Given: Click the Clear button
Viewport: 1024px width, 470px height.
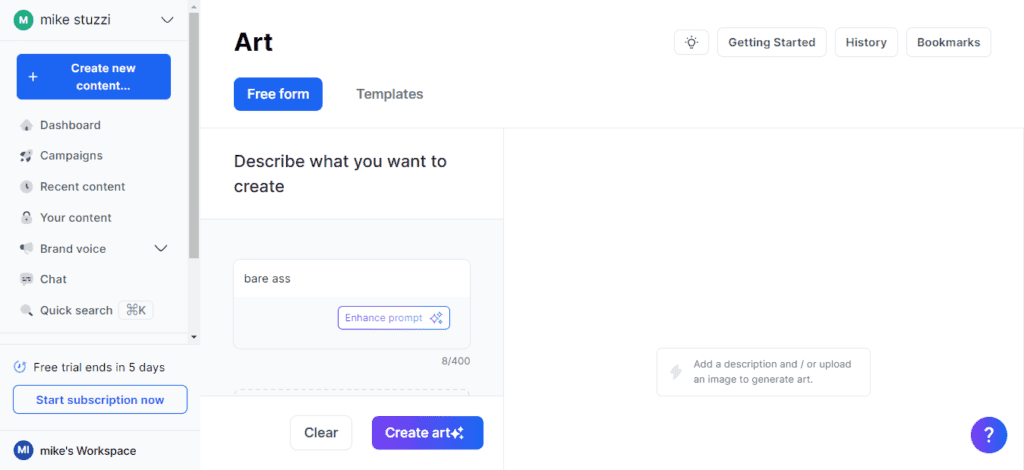Looking at the screenshot, I should pos(321,433).
